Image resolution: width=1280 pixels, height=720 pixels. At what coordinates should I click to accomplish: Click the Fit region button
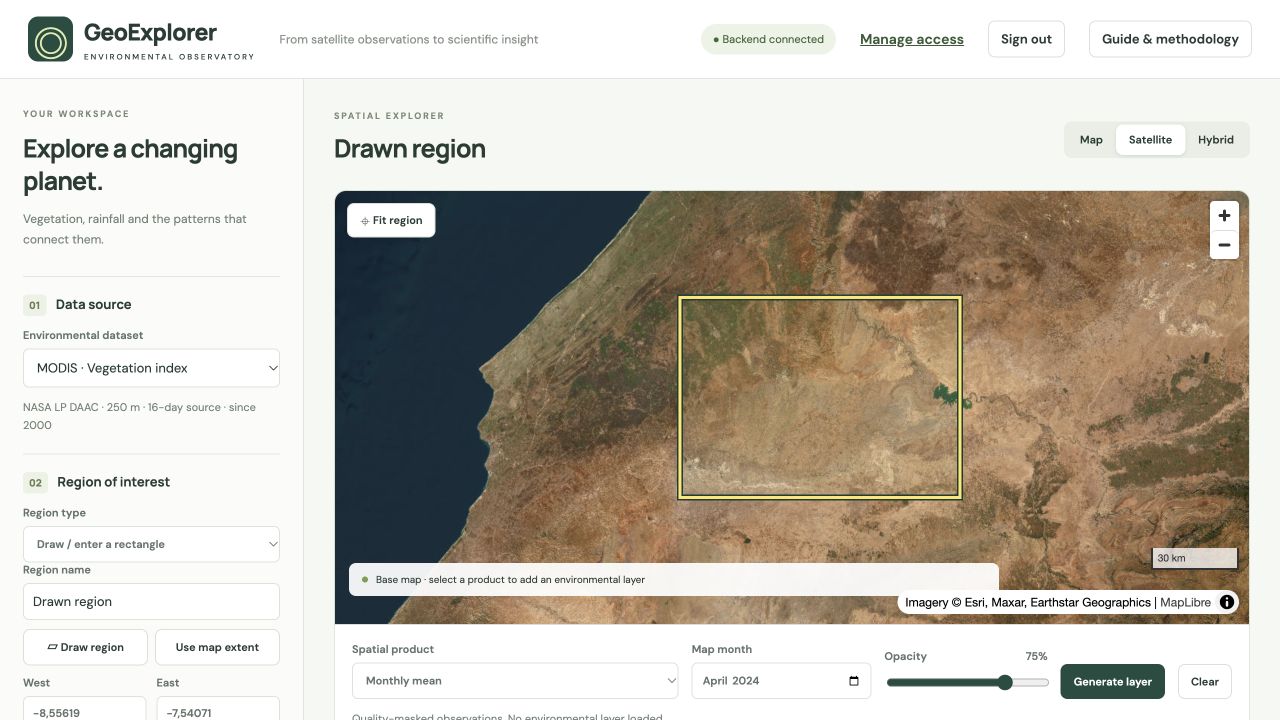[391, 220]
